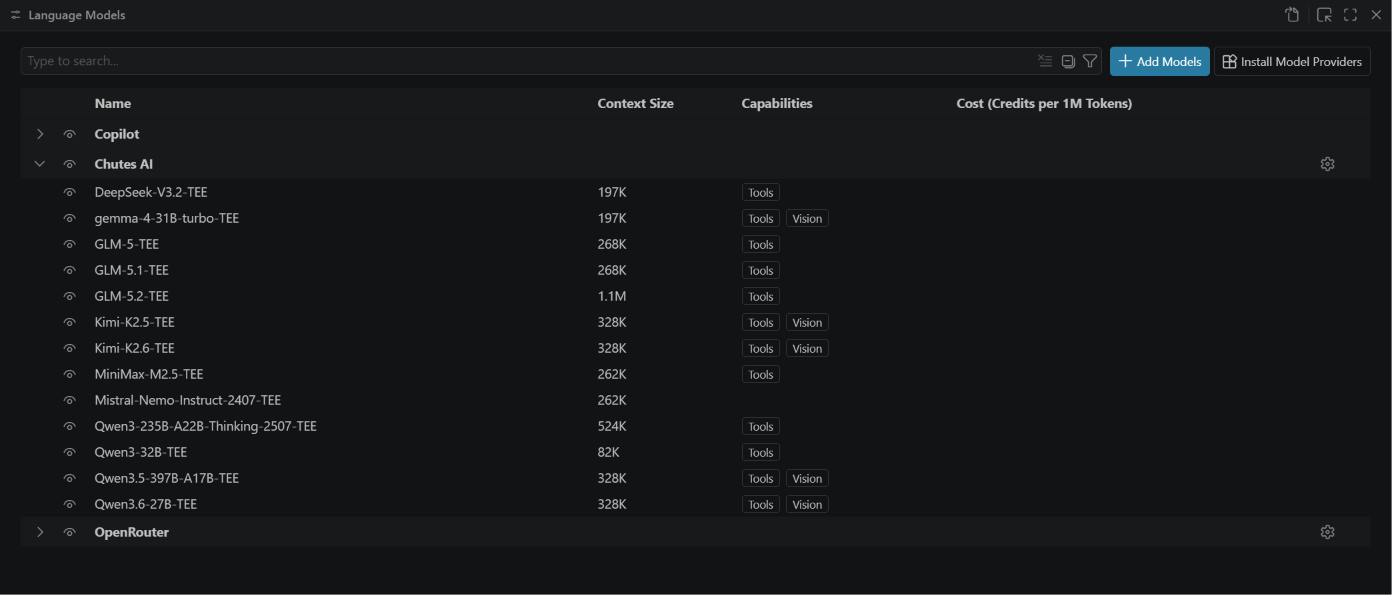Select the Qwen3-235B-A22B-Thinking-2507-TEE model name

tap(206, 426)
